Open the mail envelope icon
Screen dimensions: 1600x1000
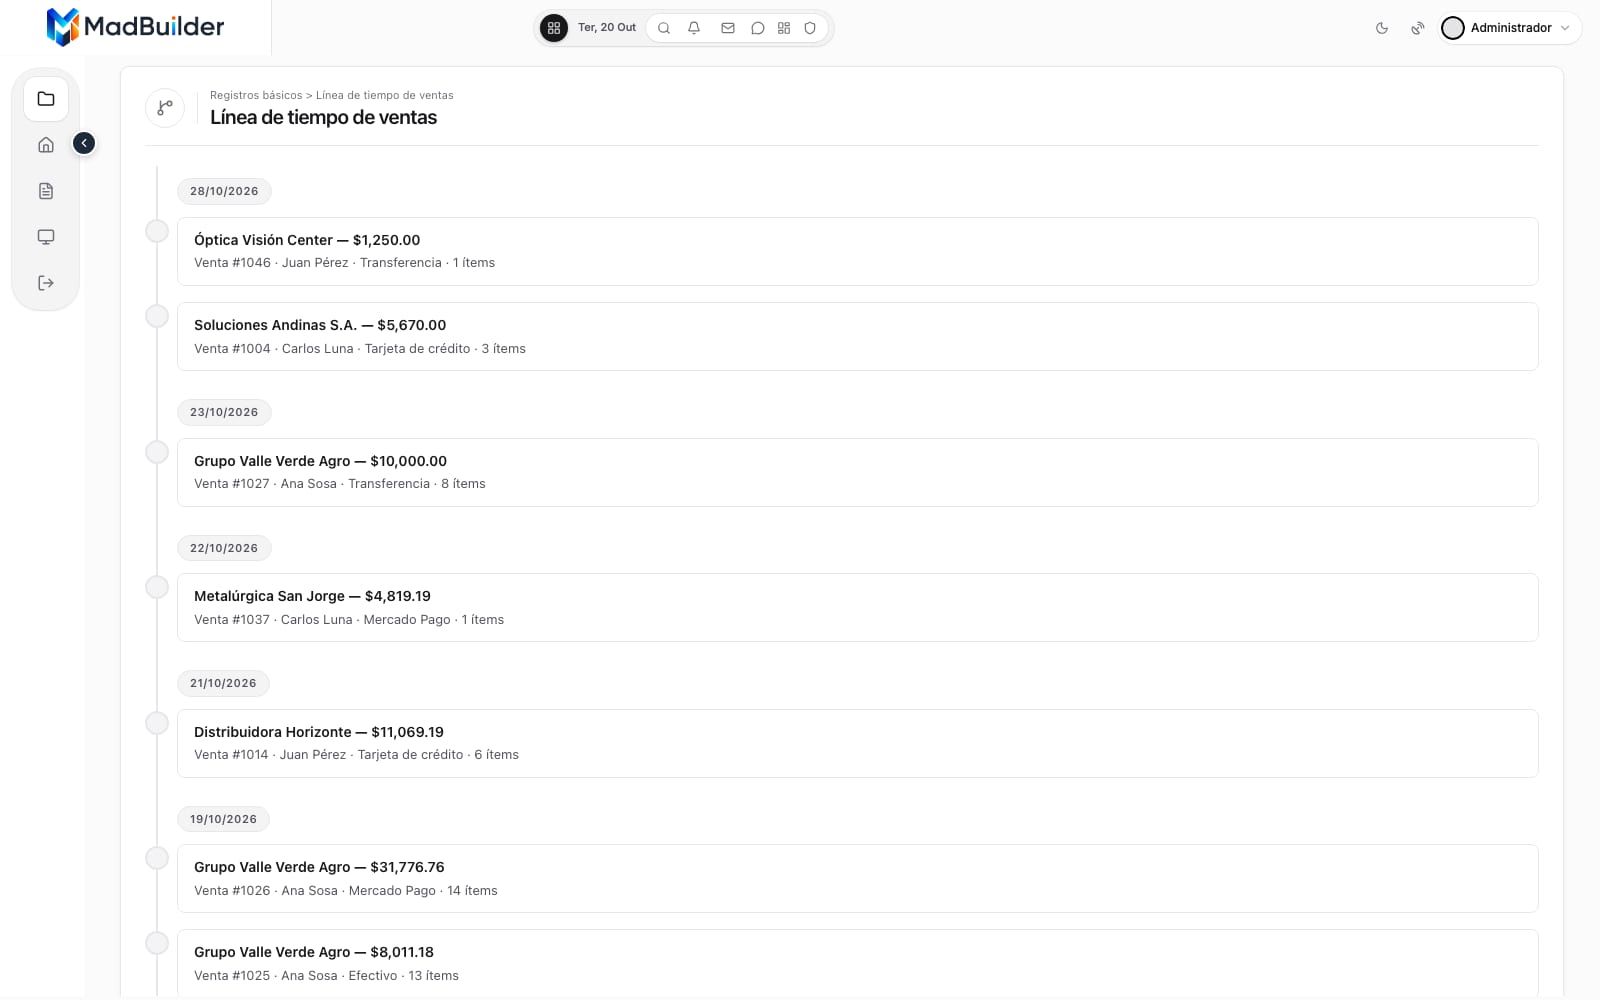click(x=728, y=28)
